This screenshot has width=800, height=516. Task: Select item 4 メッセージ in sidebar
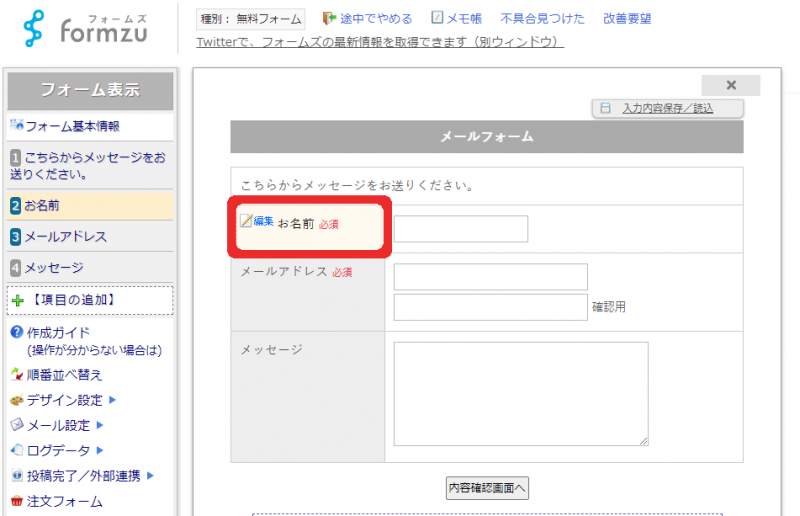click(53, 268)
